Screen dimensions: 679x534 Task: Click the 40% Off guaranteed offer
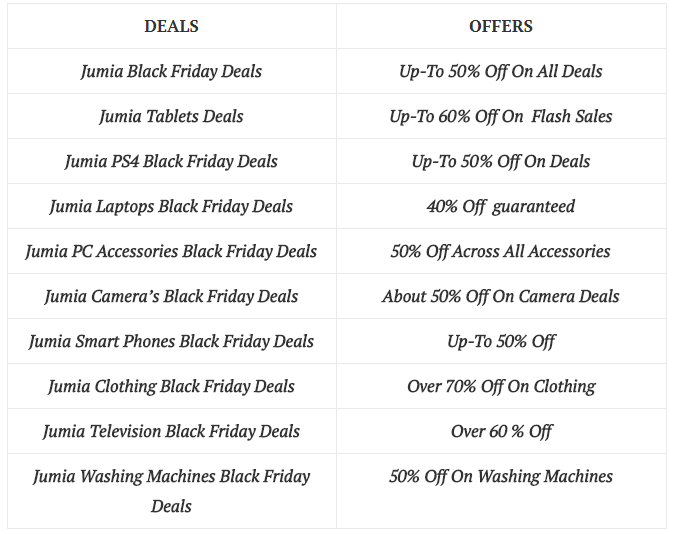[x=501, y=206]
